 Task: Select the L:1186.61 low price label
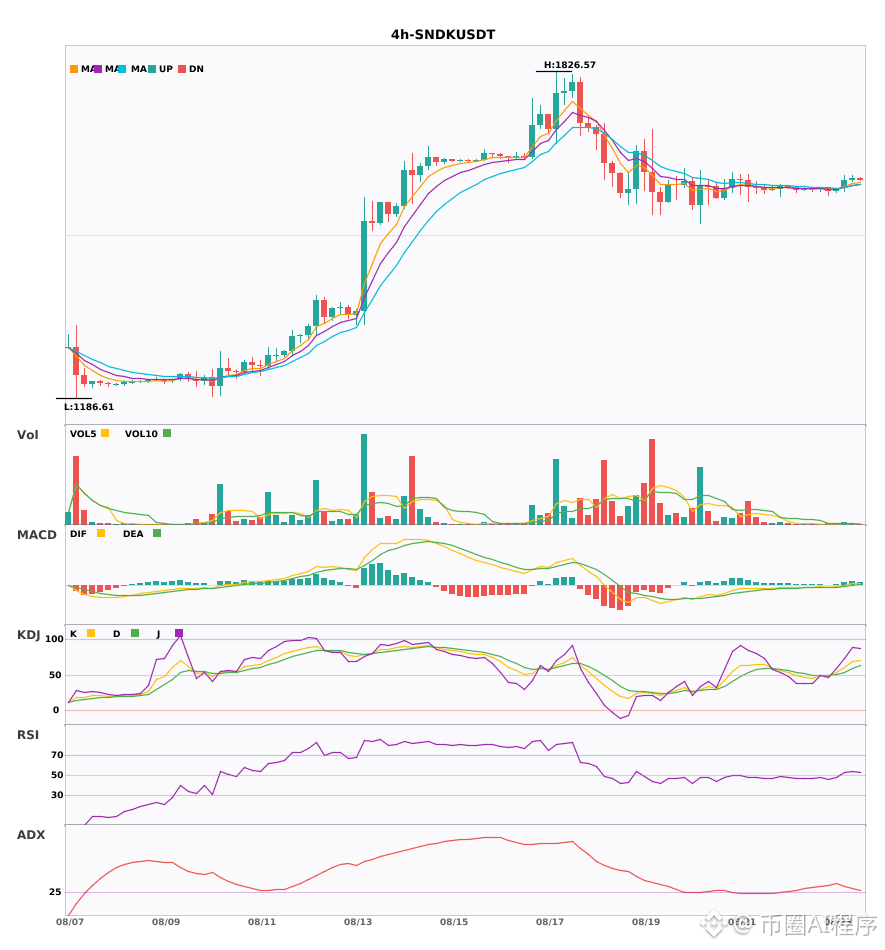point(89,407)
